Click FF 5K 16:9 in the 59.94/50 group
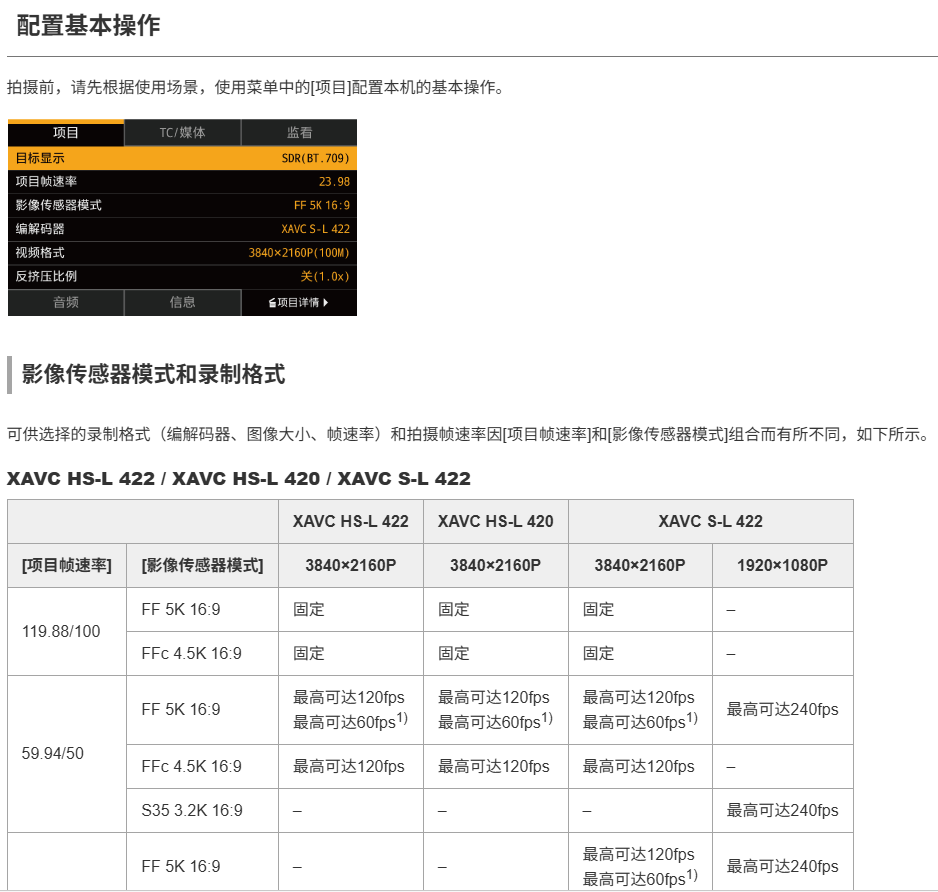The height and width of the screenshot is (892, 938). (202, 710)
